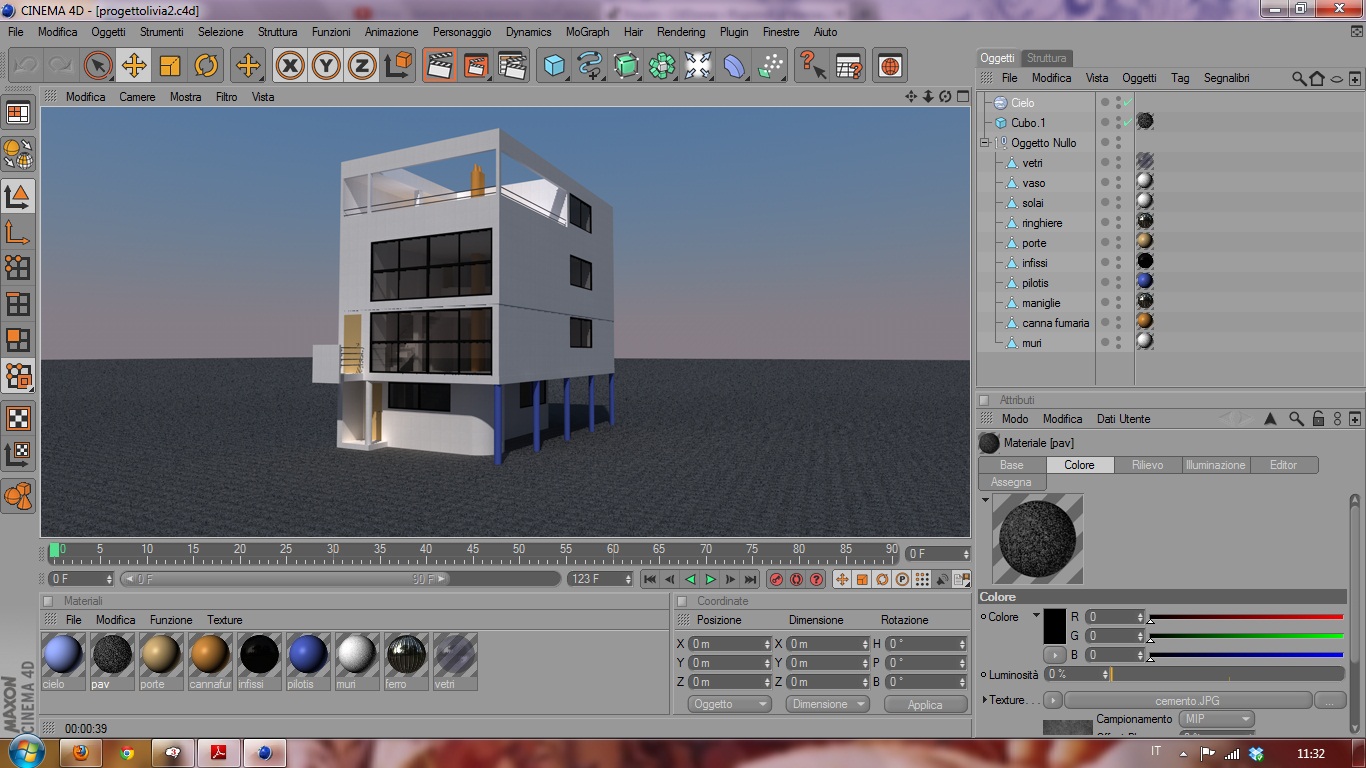Click the blue bend deformer icon
The width and height of the screenshot is (1366, 768).
coord(734,66)
